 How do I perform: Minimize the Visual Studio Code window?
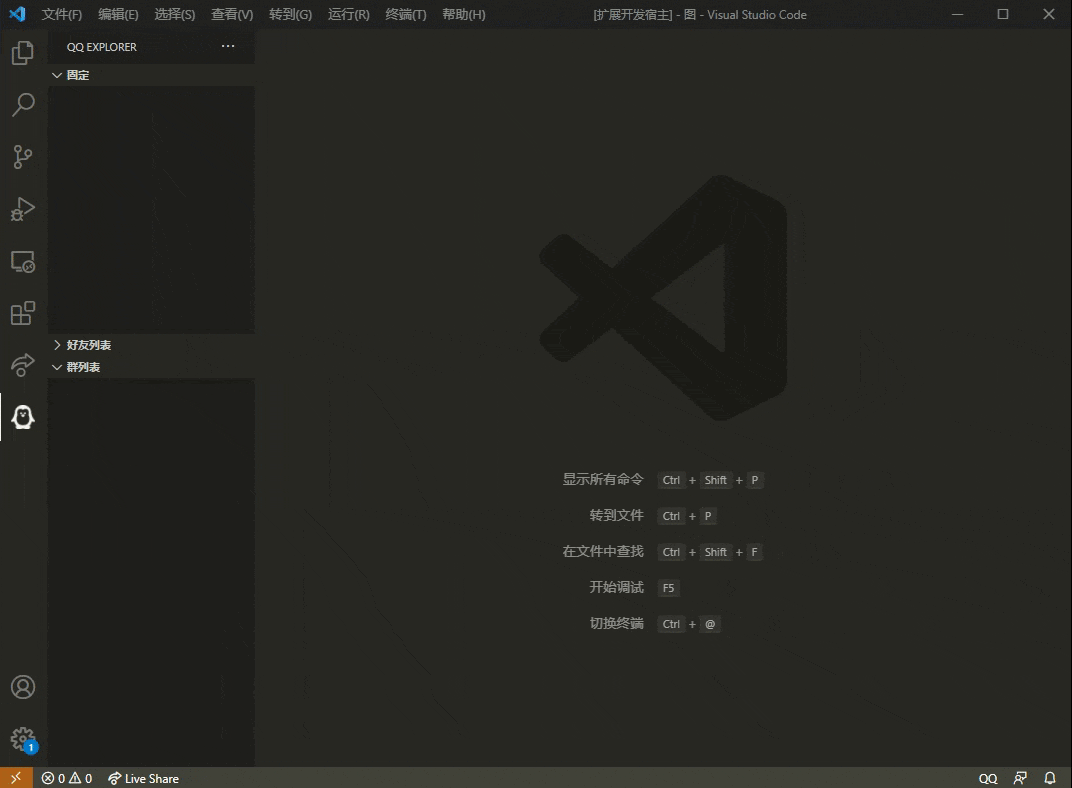(957, 14)
